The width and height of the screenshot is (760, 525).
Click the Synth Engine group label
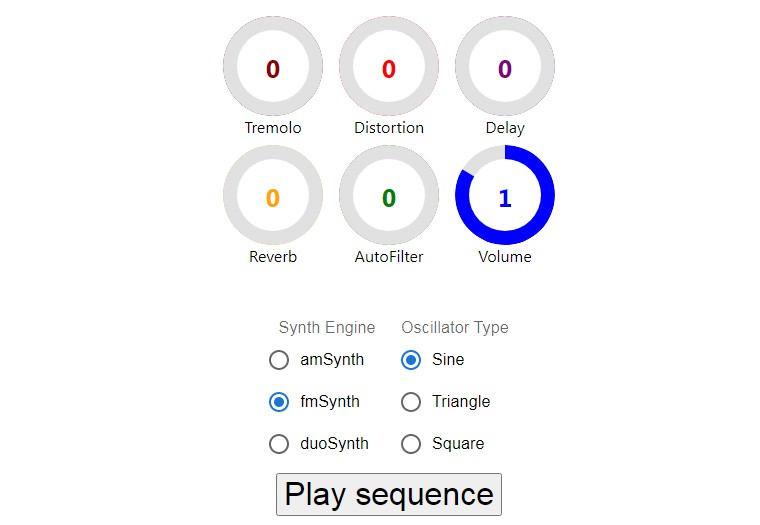click(327, 327)
